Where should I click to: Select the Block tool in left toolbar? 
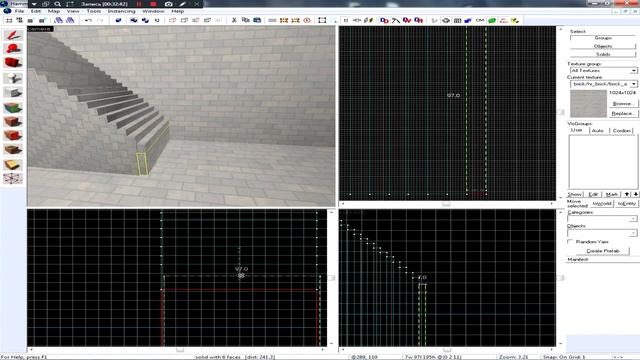coord(13,93)
